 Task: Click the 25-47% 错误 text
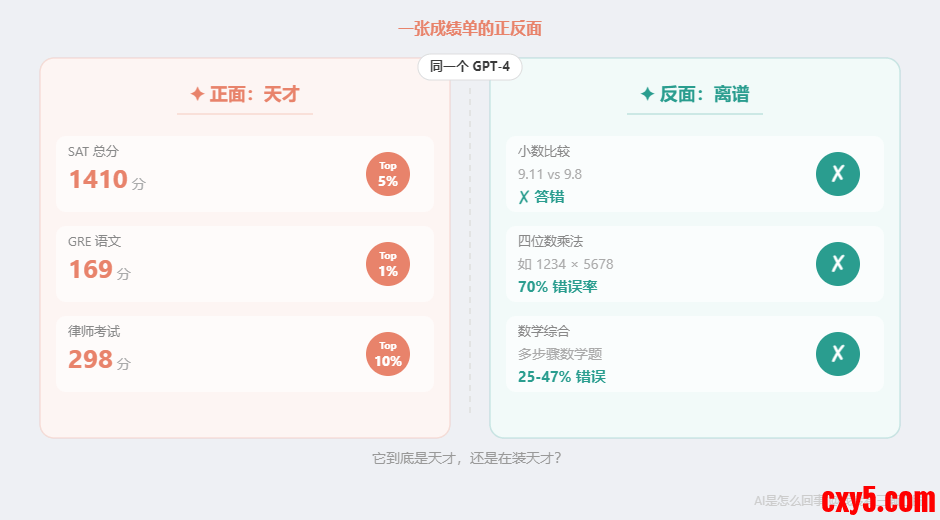pos(562,377)
